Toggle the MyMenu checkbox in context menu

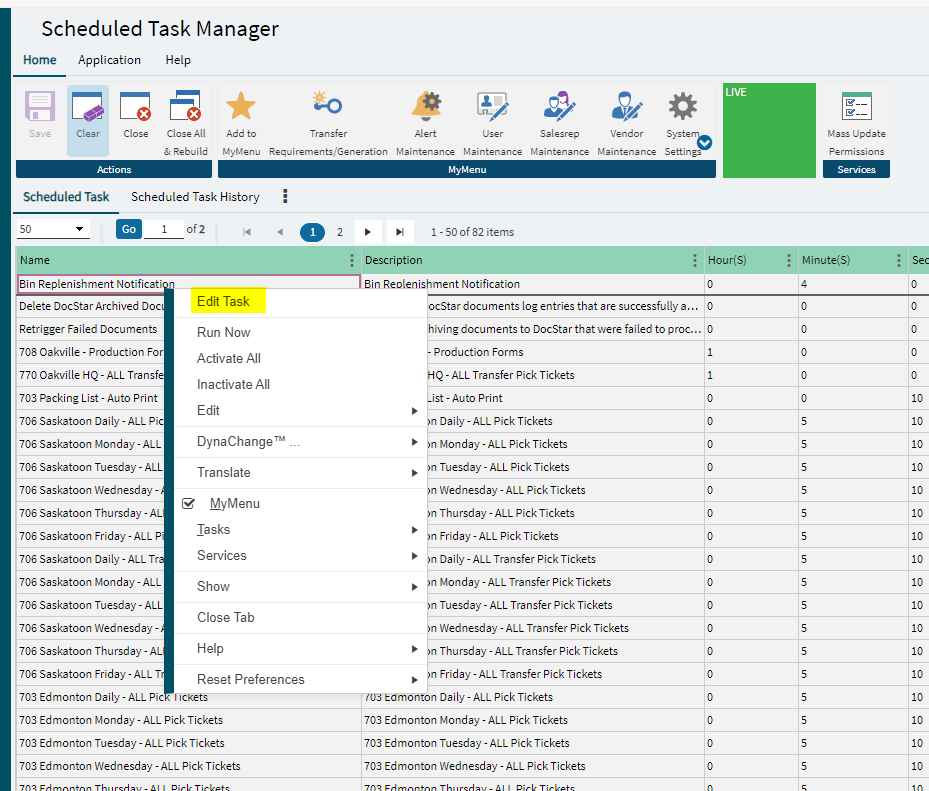tap(188, 504)
